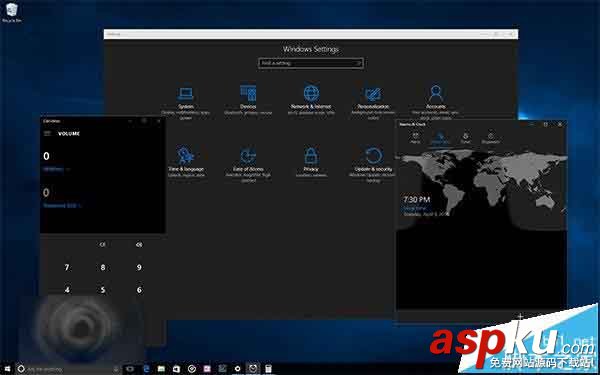
Task: Switch to the Timer tab
Action: (x=466, y=138)
